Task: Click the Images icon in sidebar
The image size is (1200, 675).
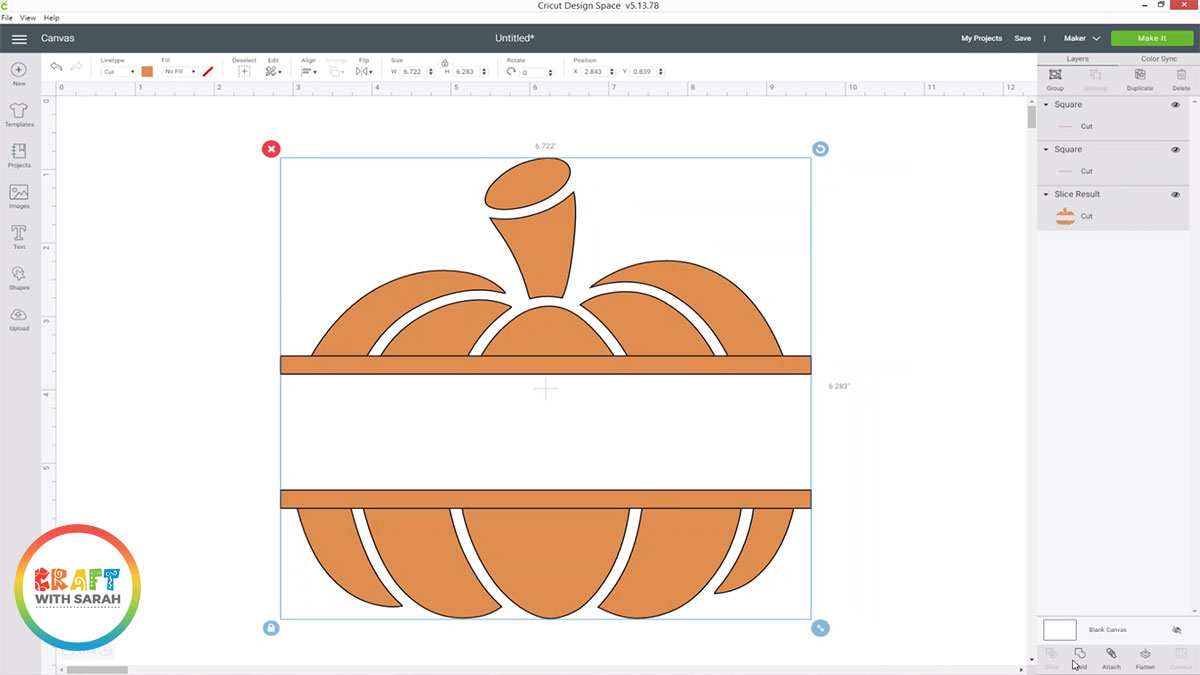Action: 19,194
